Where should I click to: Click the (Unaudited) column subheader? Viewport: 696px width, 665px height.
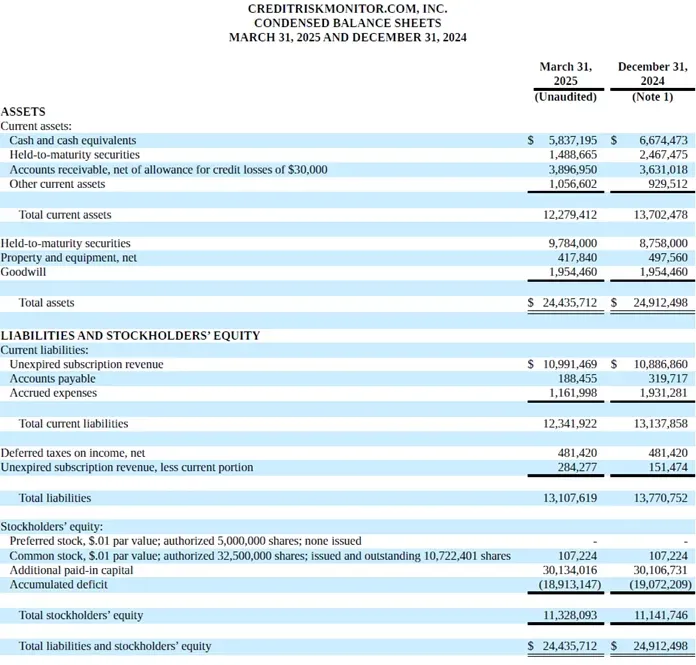566,97
